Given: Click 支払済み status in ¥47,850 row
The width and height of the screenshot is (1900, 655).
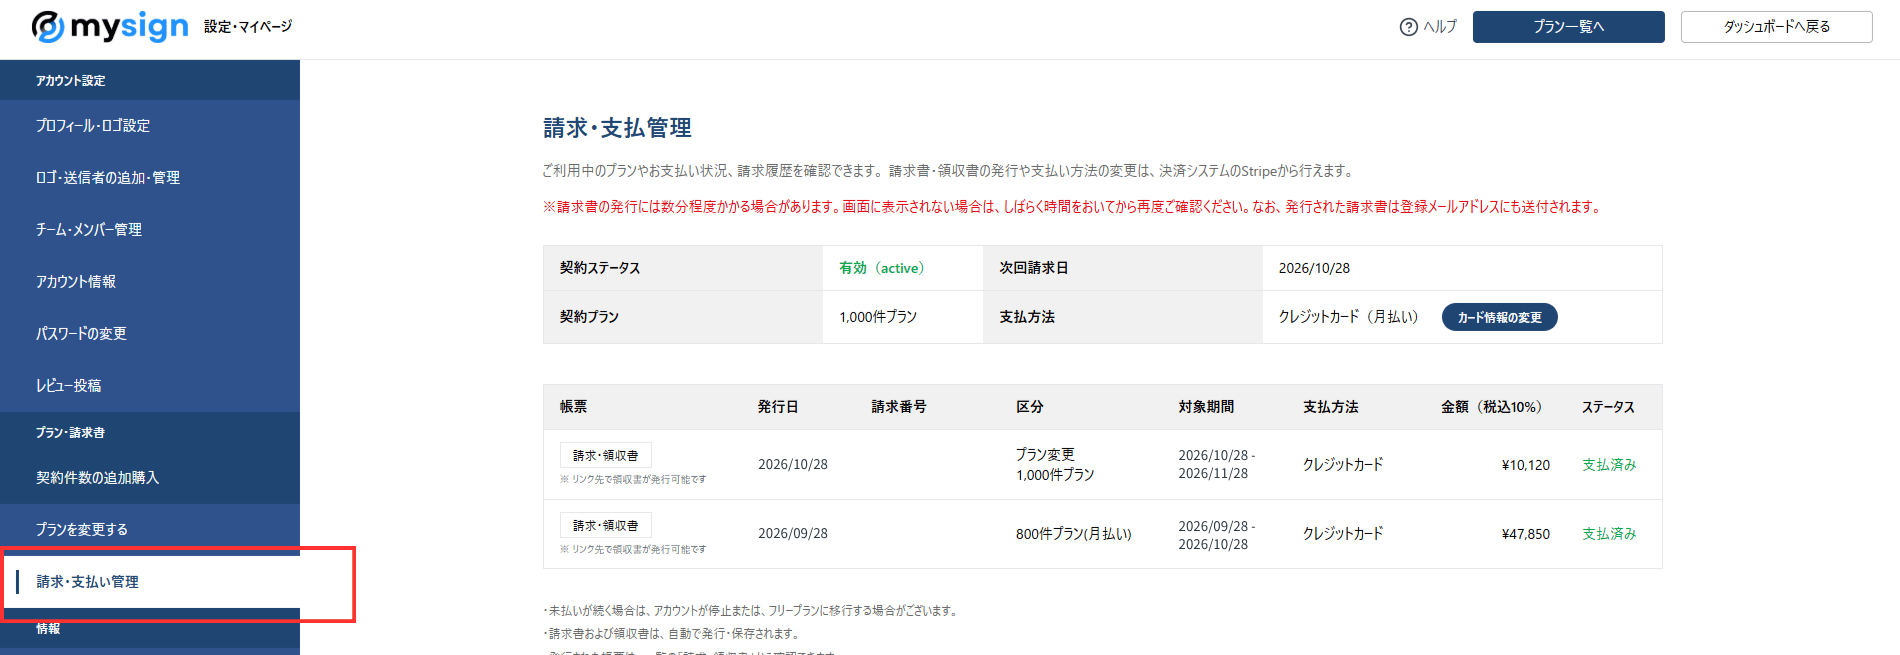Looking at the screenshot, I should click(1608, 534).
